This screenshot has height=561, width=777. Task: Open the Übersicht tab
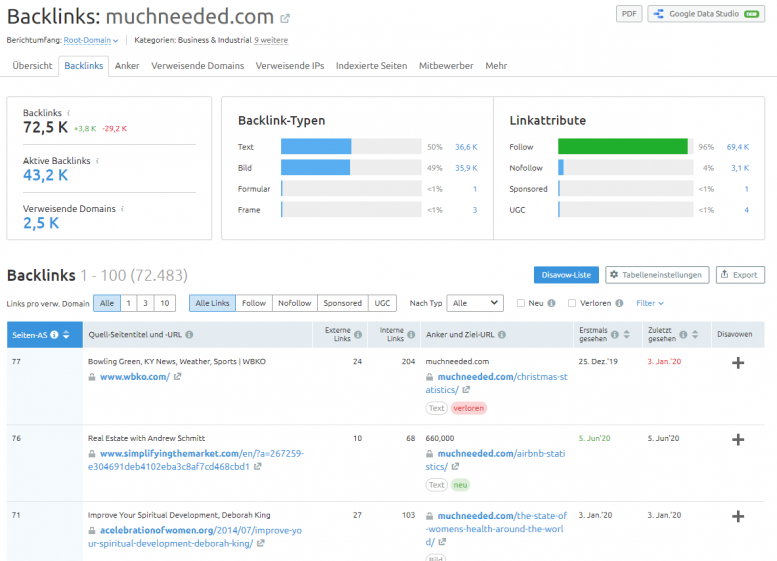click(32, 65)
